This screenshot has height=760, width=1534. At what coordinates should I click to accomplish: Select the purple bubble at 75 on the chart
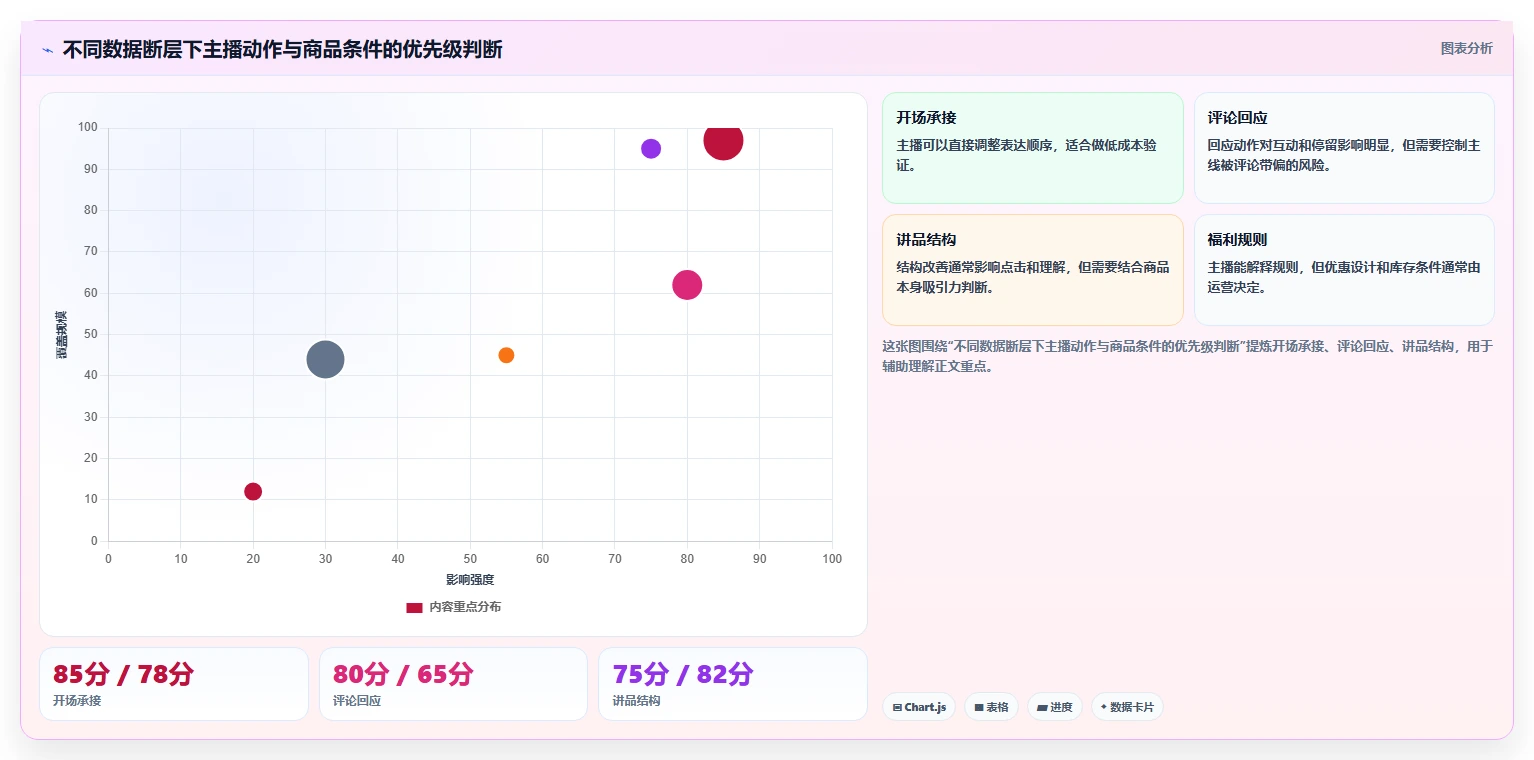click(651, 149)
